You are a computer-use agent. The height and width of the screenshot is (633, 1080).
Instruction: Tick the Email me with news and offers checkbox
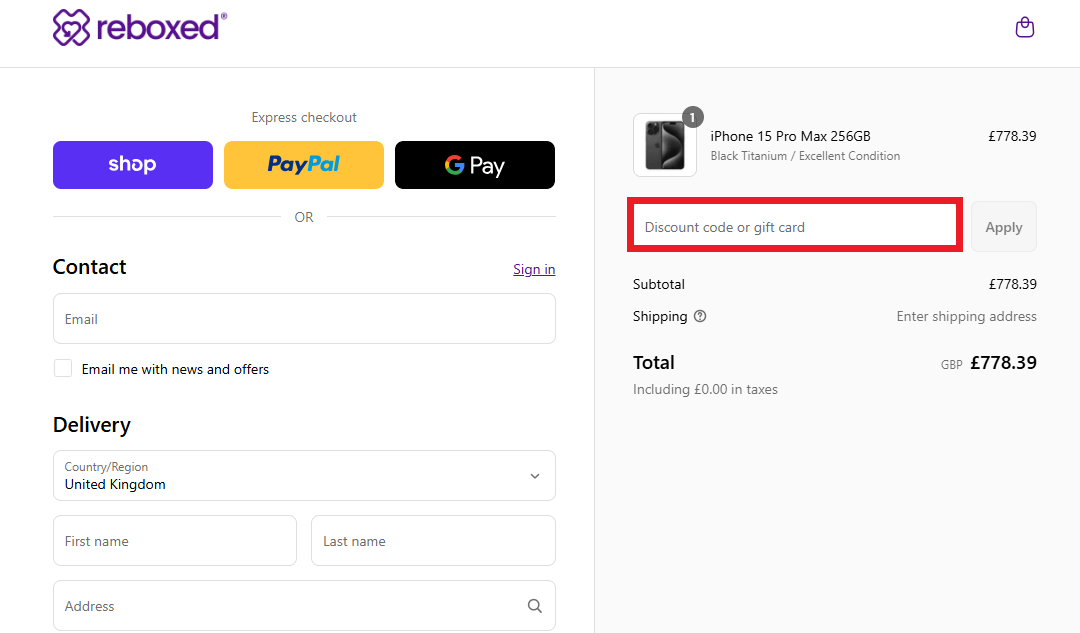click(63, 369)
